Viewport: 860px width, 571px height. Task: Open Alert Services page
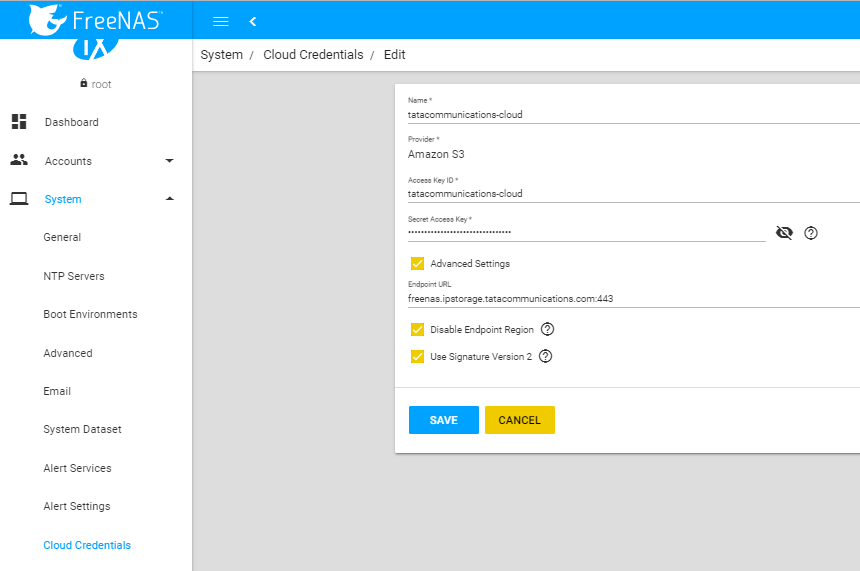(x=77, y=468)
